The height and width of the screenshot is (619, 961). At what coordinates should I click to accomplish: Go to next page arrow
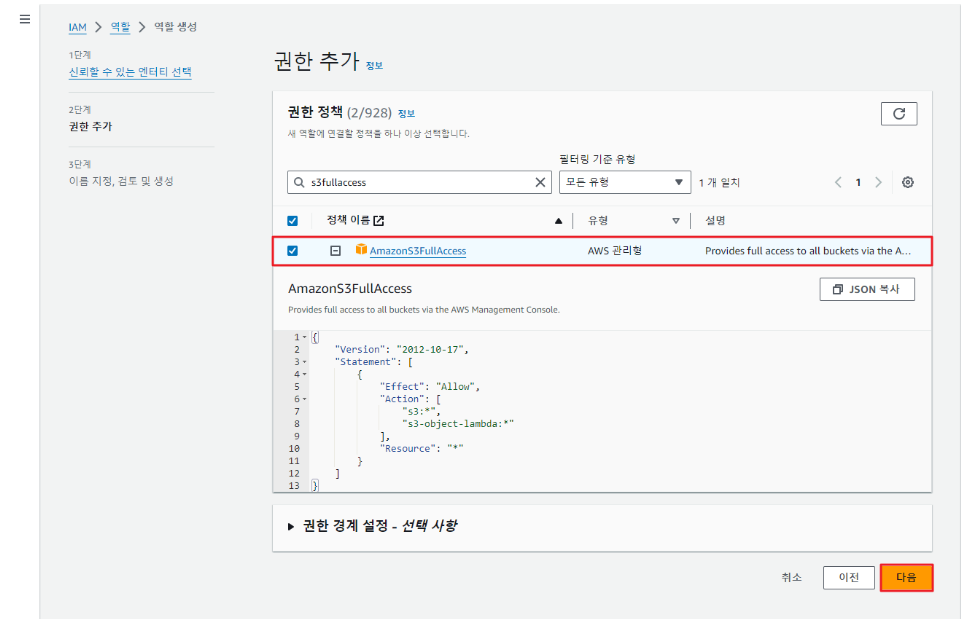click(878, 182)
